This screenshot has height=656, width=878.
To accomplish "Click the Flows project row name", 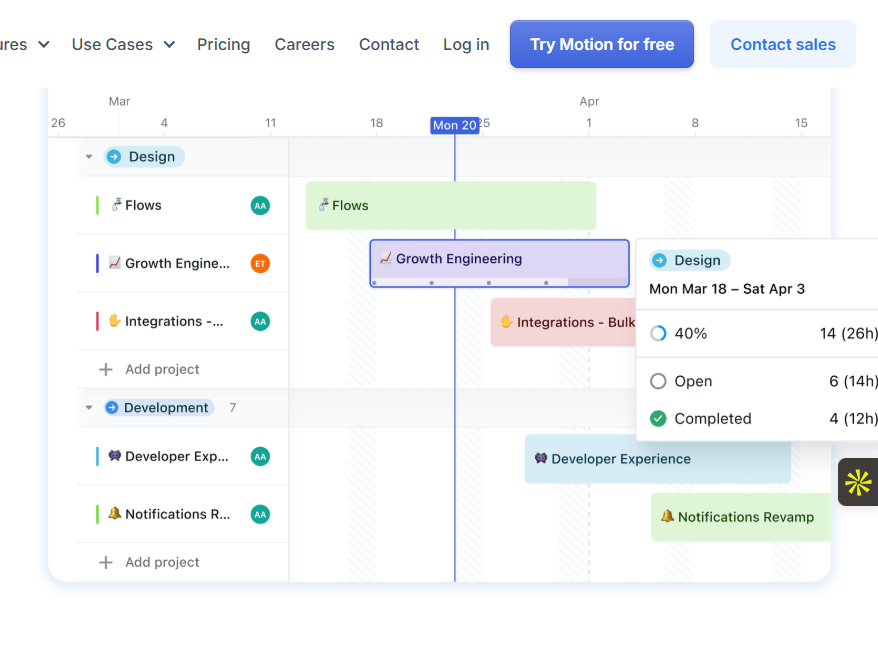I will click(x=143, y=205).
